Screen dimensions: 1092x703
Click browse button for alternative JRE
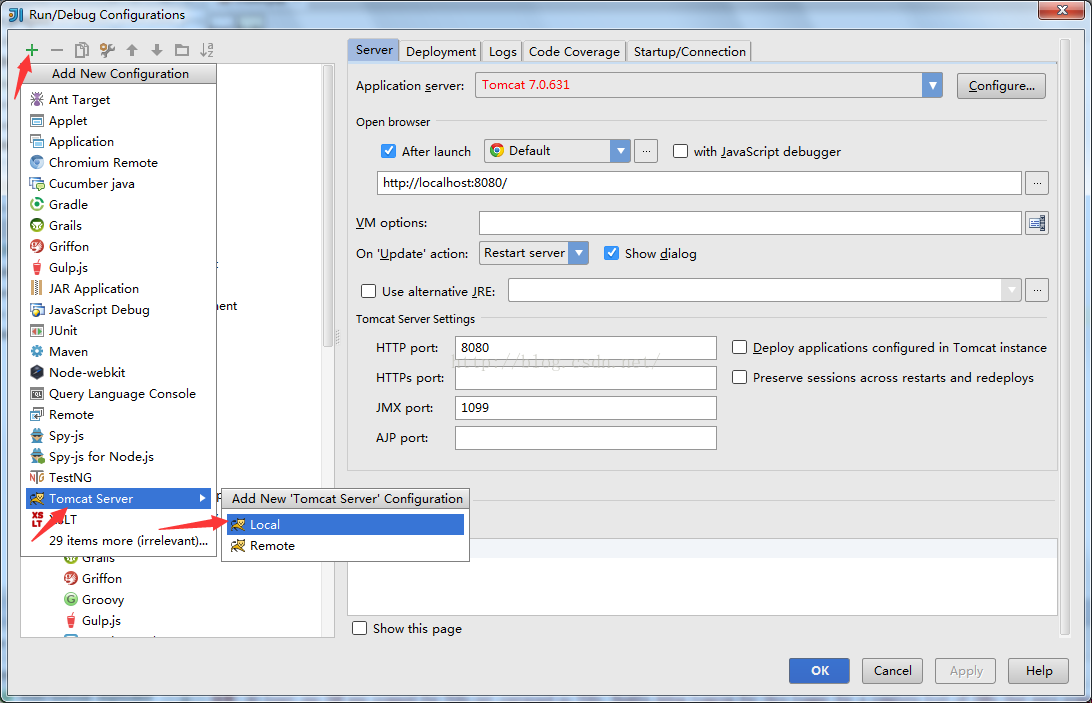[1037, 290]
